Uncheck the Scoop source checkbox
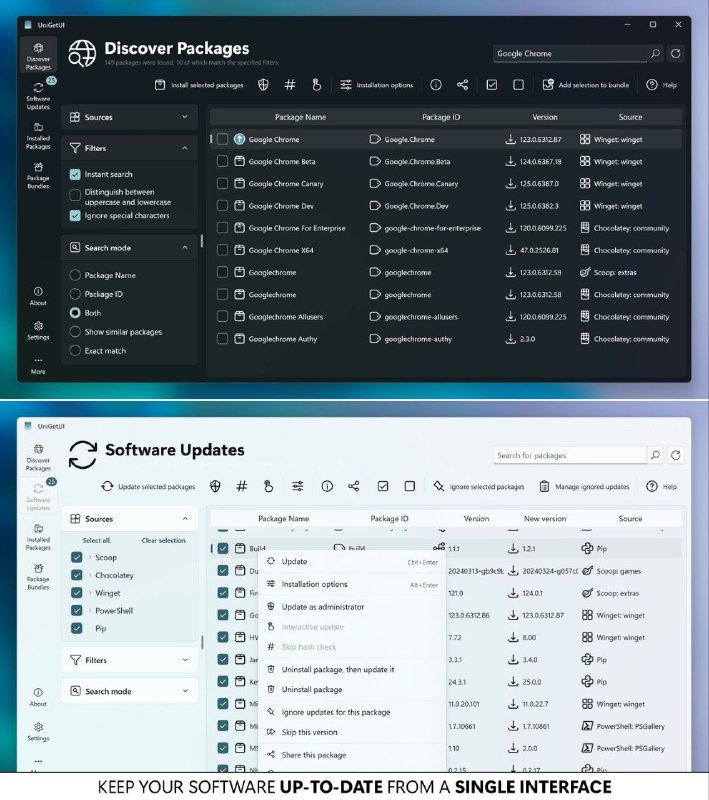This screenshot has height=800, width=709. click(77, 557)
